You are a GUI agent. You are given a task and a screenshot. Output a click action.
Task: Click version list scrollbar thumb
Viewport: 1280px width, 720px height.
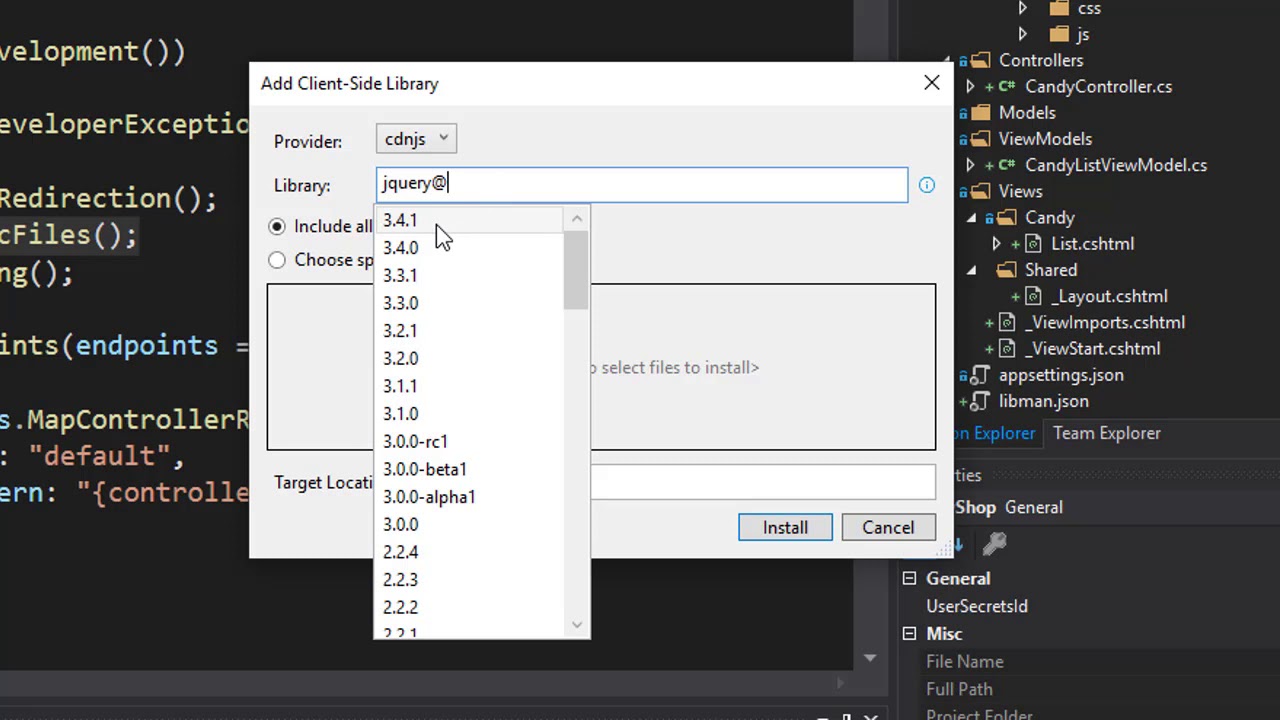[x=576, y=271]
